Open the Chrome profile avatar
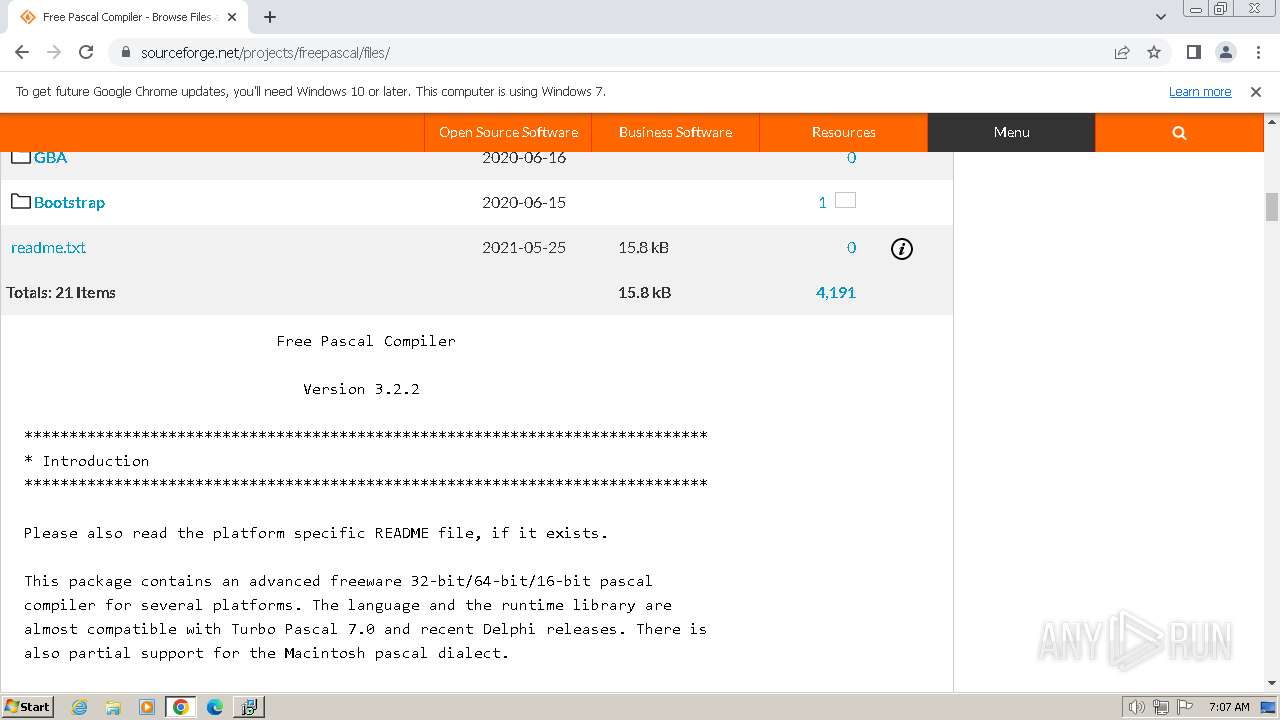Viewport: 1280px width, 720px height. coord(1225,52)
